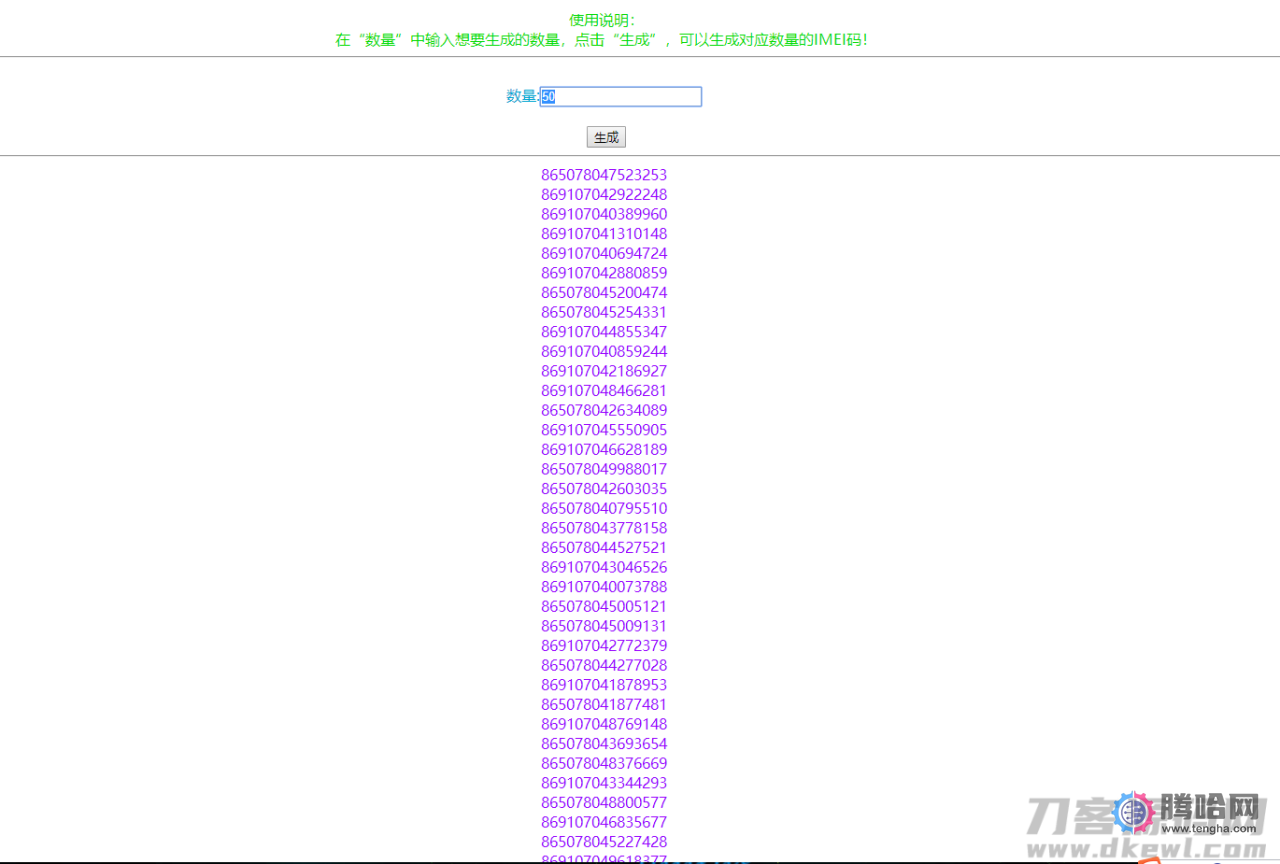Select IMEI code 865078045009131
Image resolution: width=1280 pixels, height=864 pixels.
604,626
